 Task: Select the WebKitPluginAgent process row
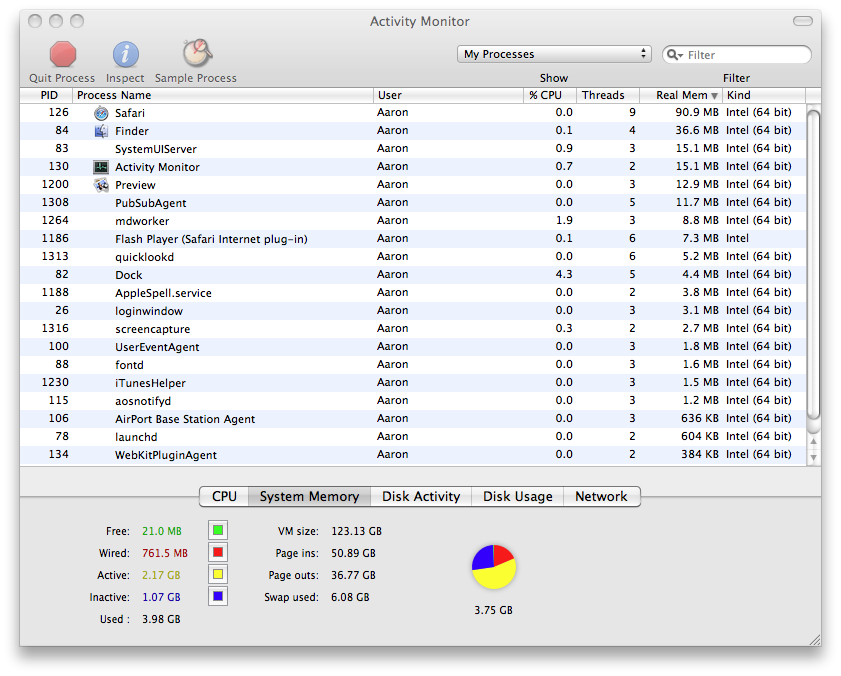click(x=413, y=455)
